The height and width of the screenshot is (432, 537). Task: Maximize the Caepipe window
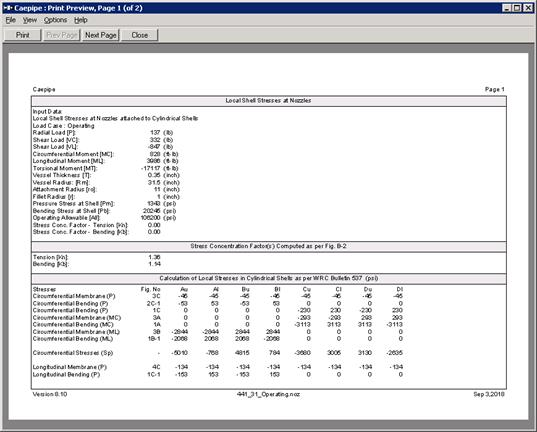coord(517,8)
